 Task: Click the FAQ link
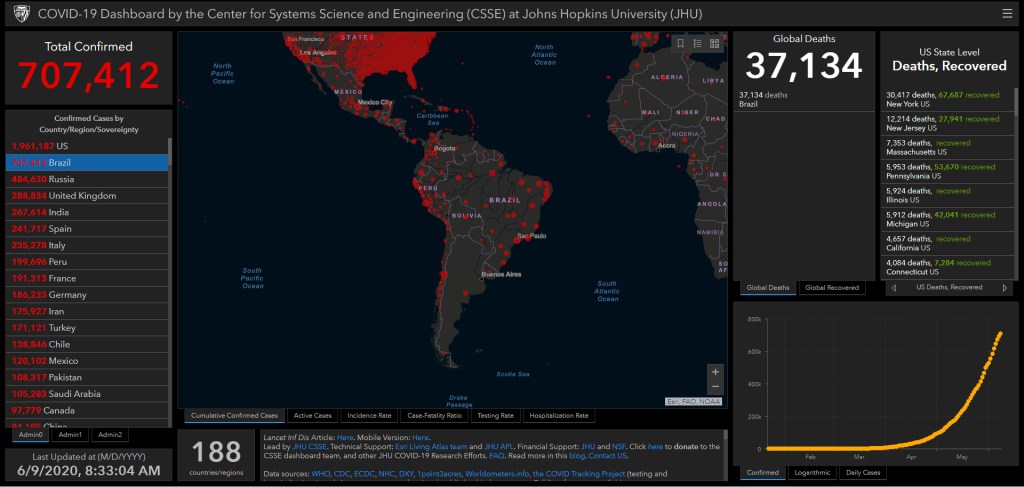[497, 455]
